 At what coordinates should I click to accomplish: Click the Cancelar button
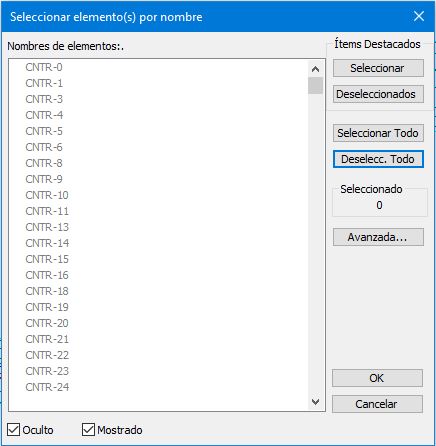click(x=377, y=404)
